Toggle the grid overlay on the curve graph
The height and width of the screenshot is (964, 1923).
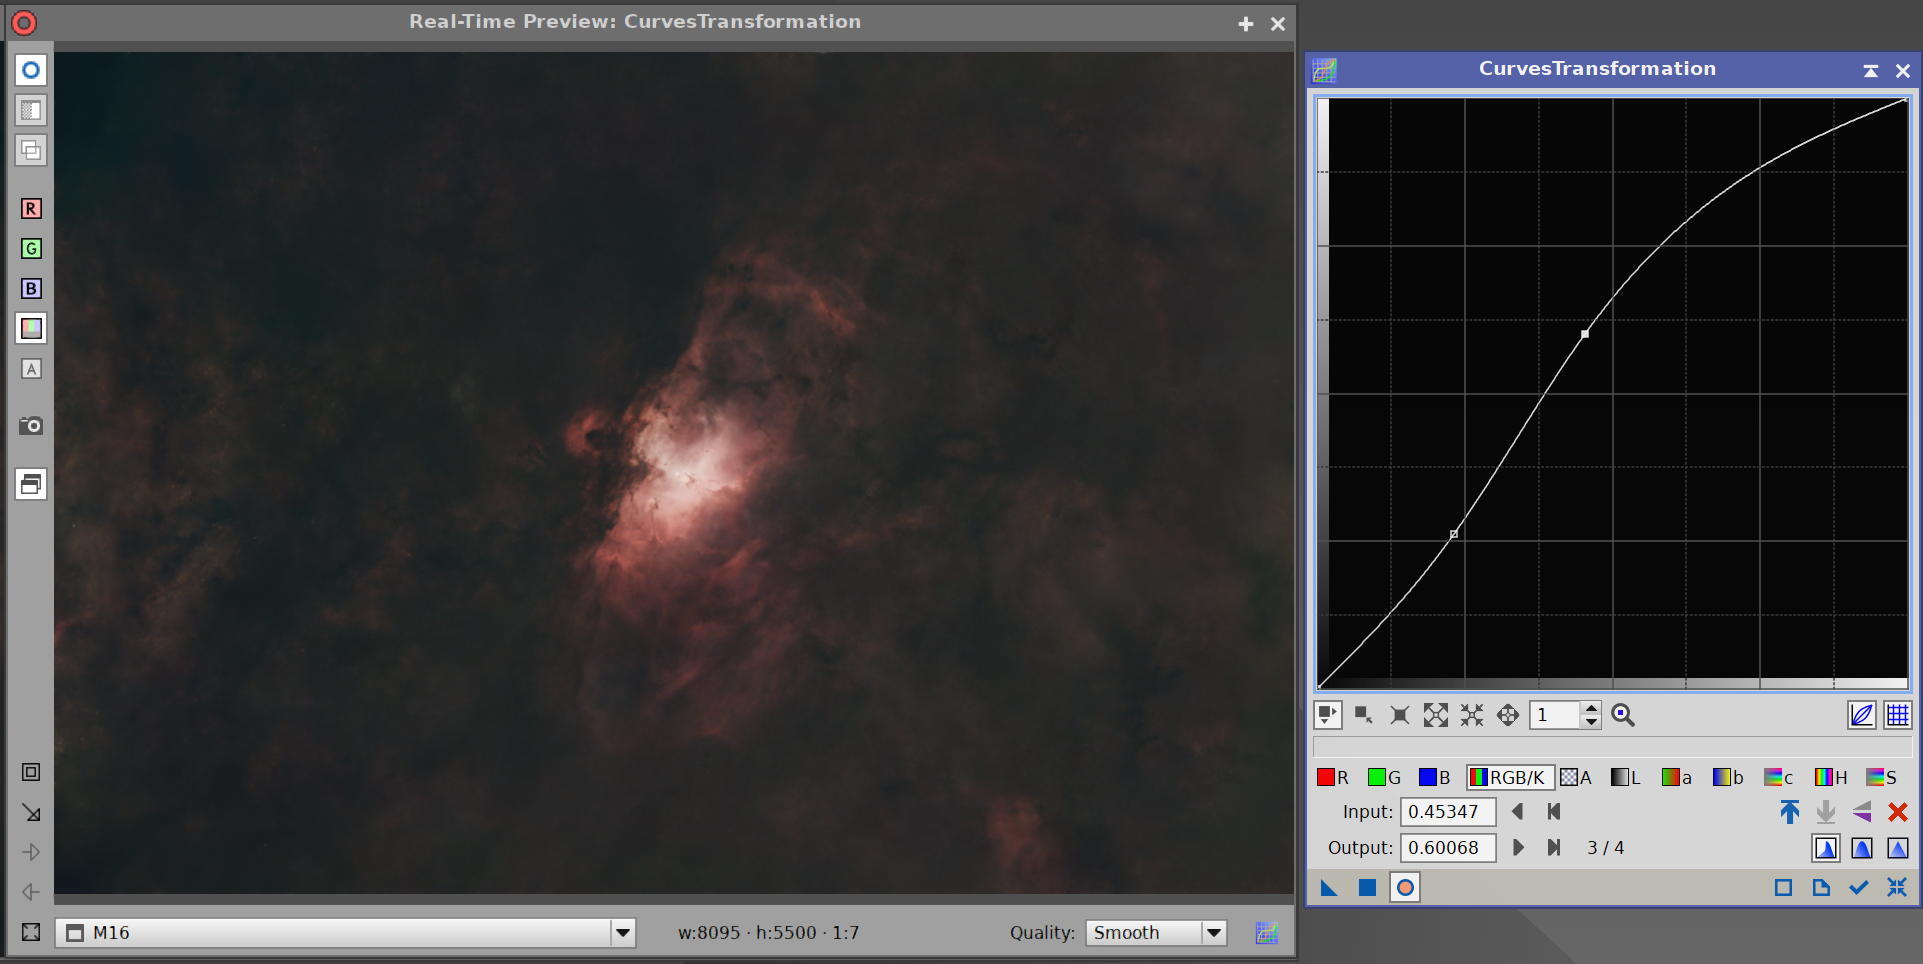pyautogui.click(x=1898, y=714)
